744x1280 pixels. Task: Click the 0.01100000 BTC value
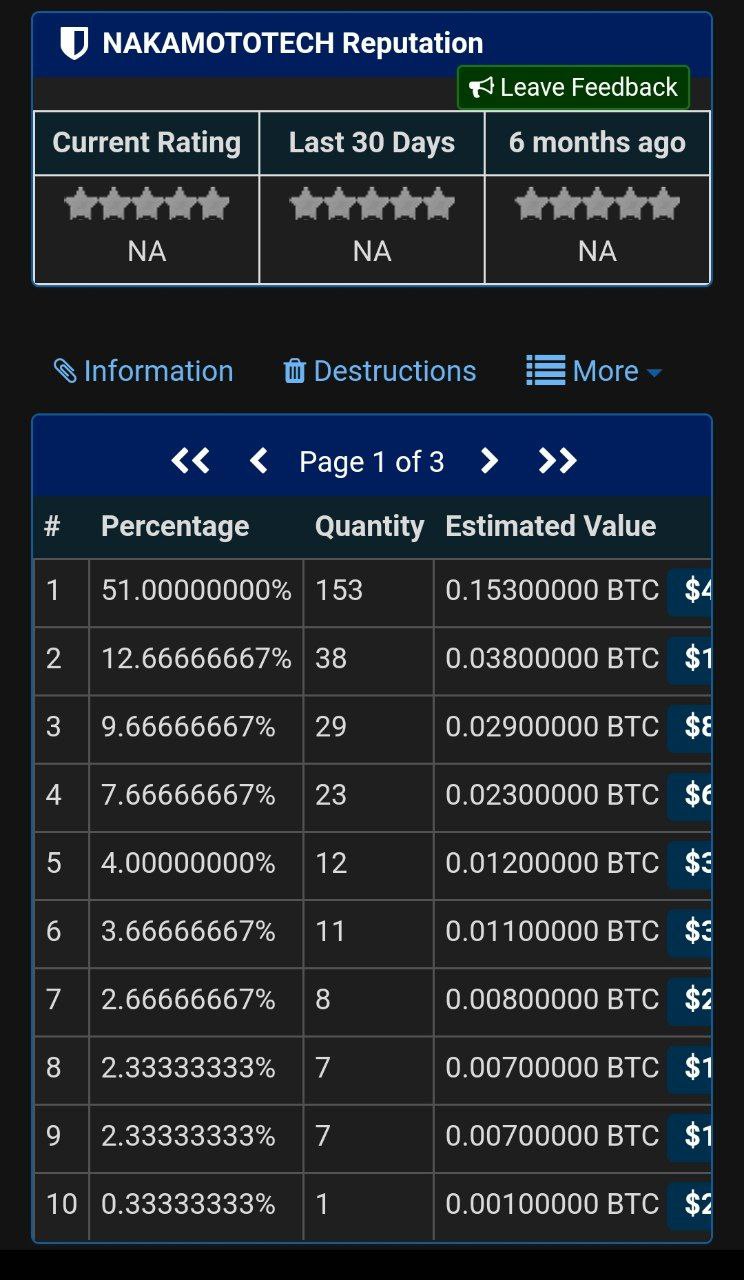point(552,931)
